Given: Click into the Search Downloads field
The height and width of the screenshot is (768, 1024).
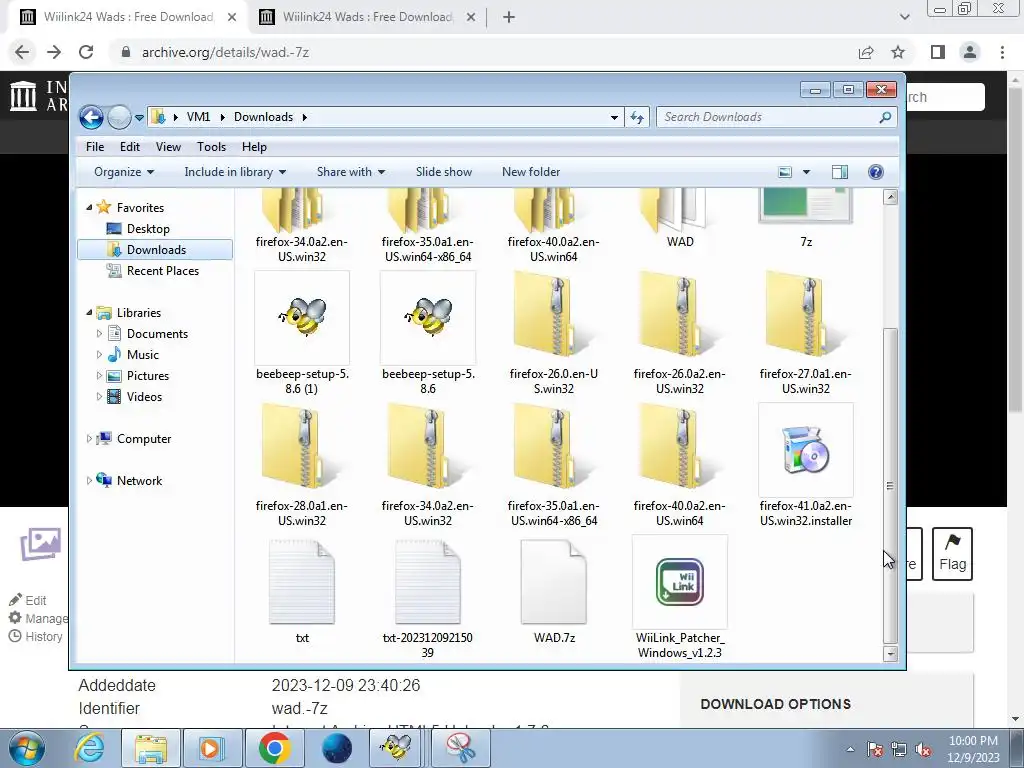Looking at the screenshot, I should point(769,117).
